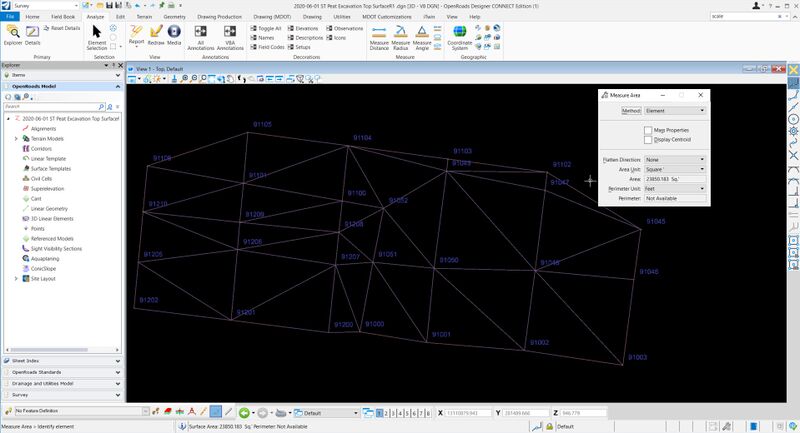Switch to the Home ribbon tab
This screenshot has width=800, height=433.
coord(32,16)
